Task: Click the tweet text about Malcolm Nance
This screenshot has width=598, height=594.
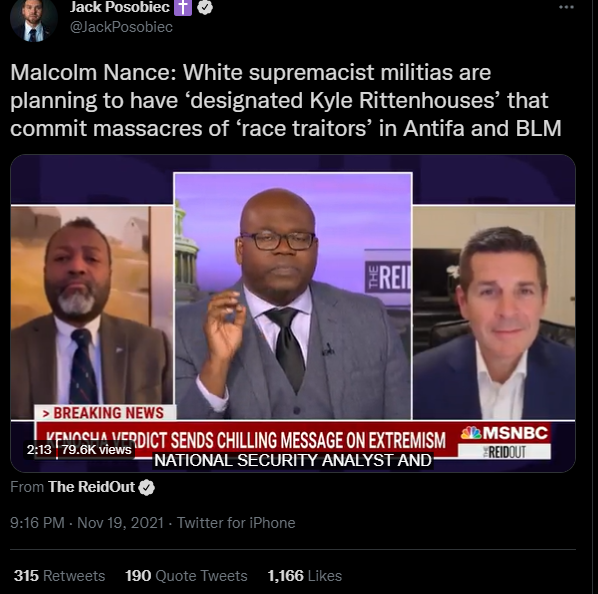Action: pos(286,100)
